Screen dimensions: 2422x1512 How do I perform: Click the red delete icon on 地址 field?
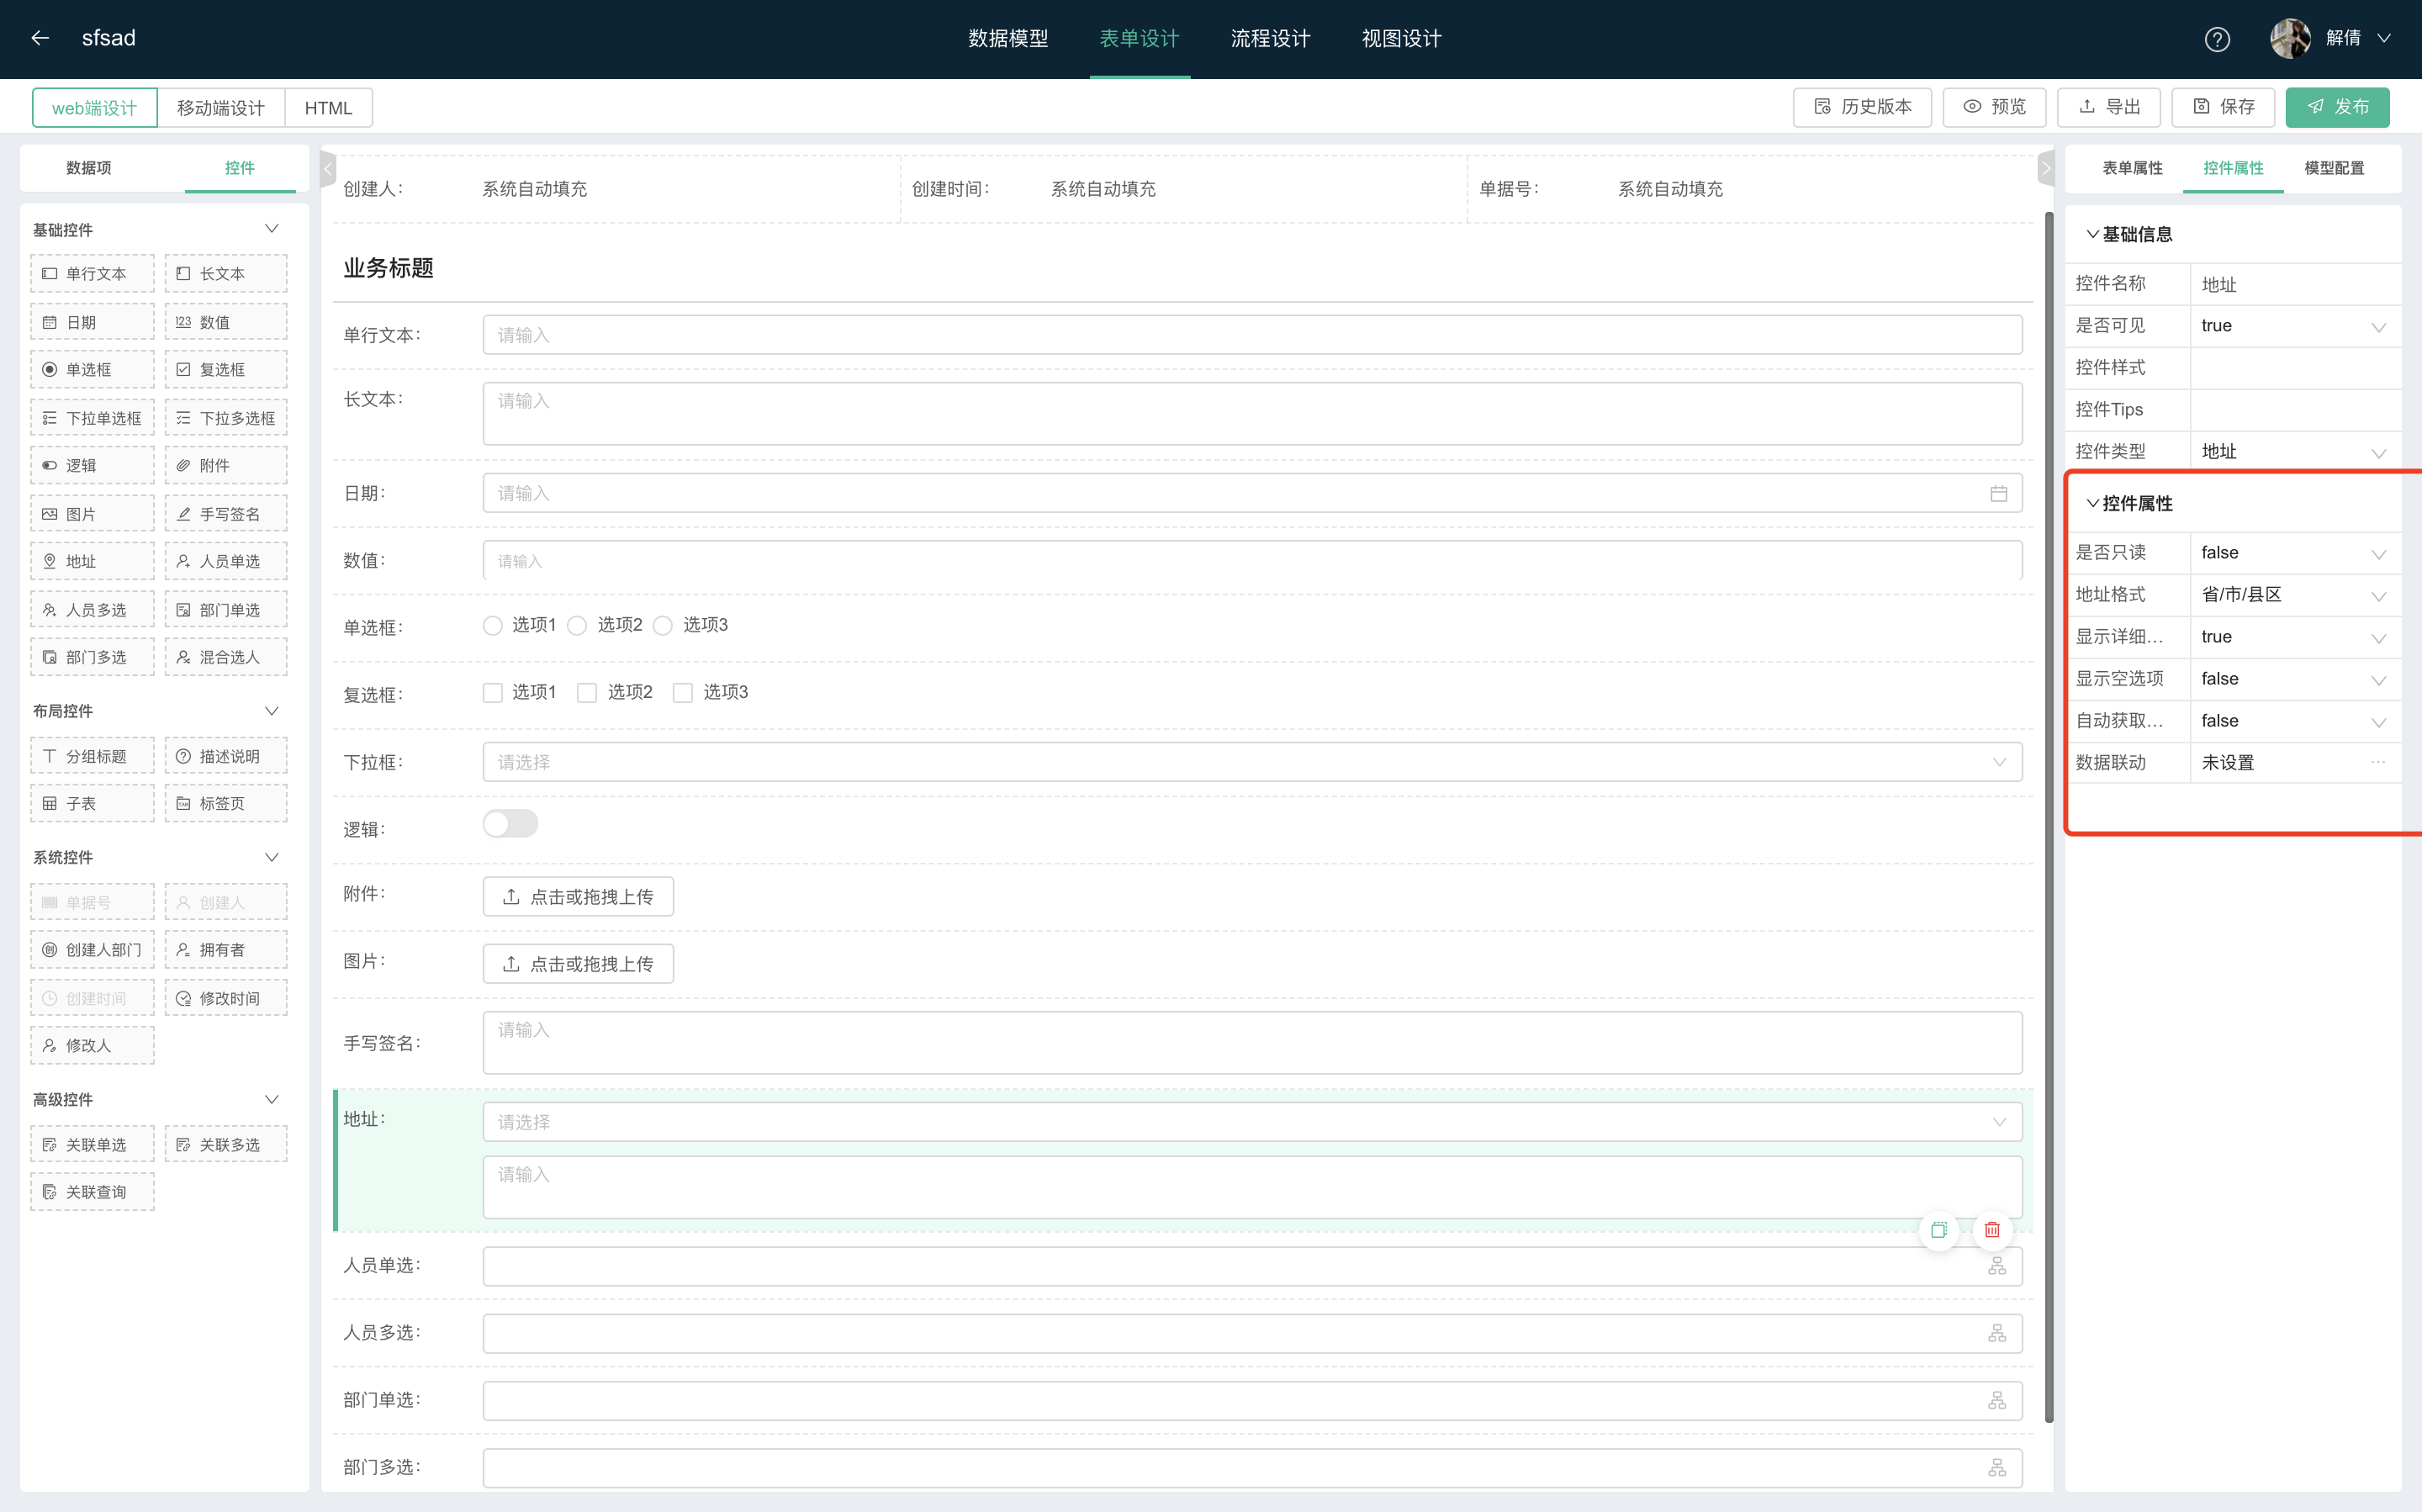pos(1992,1230)
